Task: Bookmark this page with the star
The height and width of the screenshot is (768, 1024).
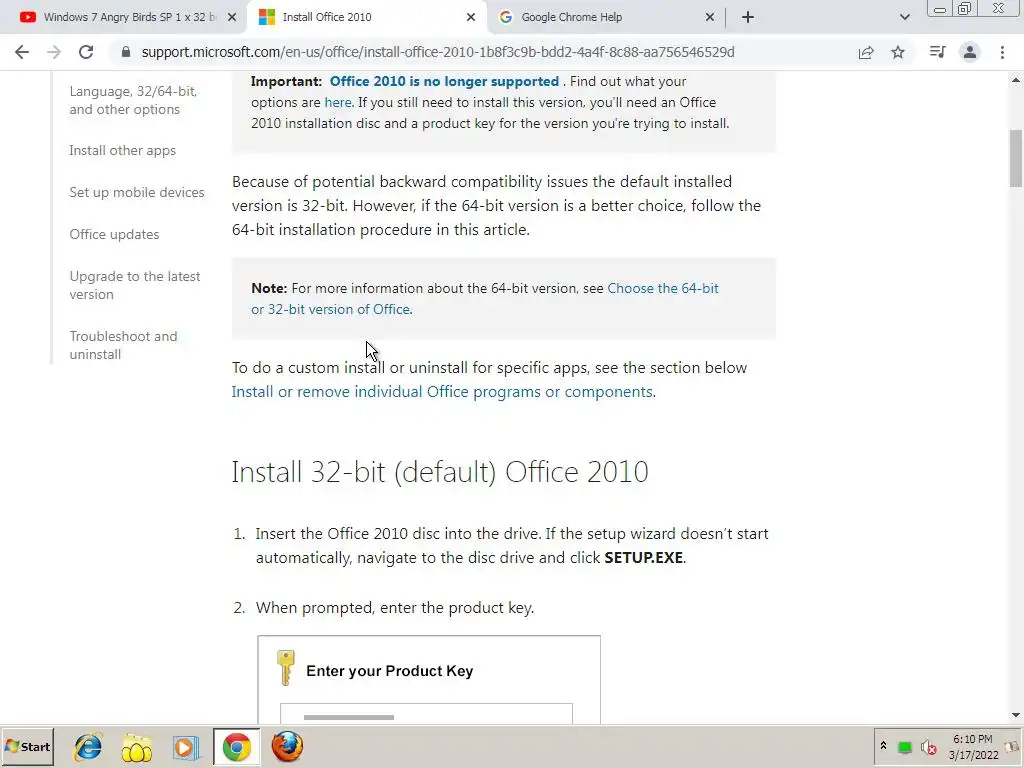Action: [898, 52]
